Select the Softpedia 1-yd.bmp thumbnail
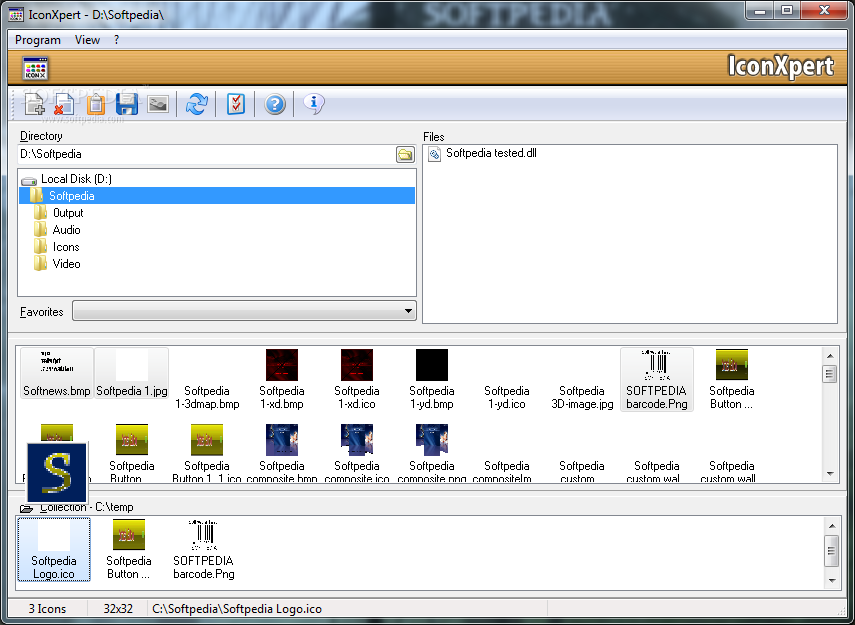The image size is (855, 625). 431,380
